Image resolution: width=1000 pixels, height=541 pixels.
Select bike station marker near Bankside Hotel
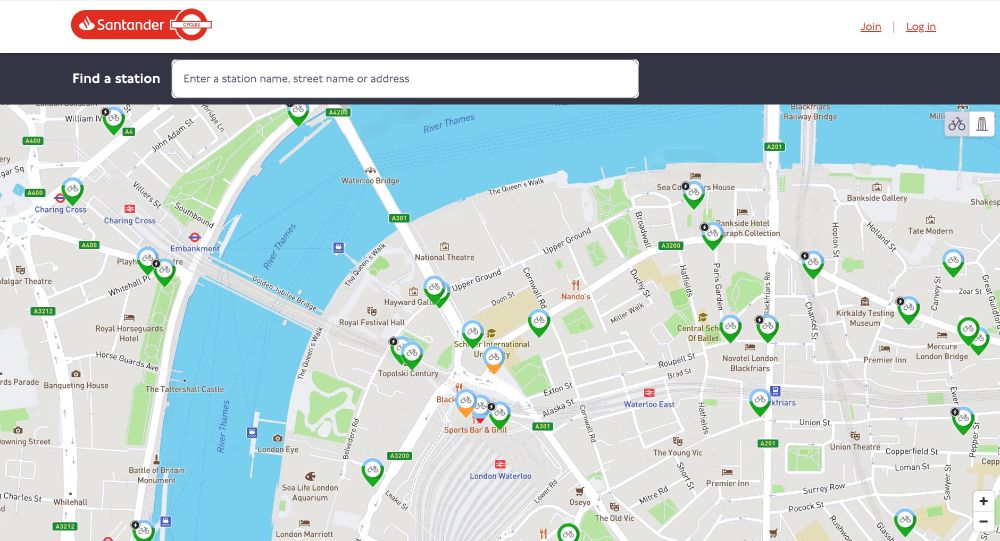point(712,235)
